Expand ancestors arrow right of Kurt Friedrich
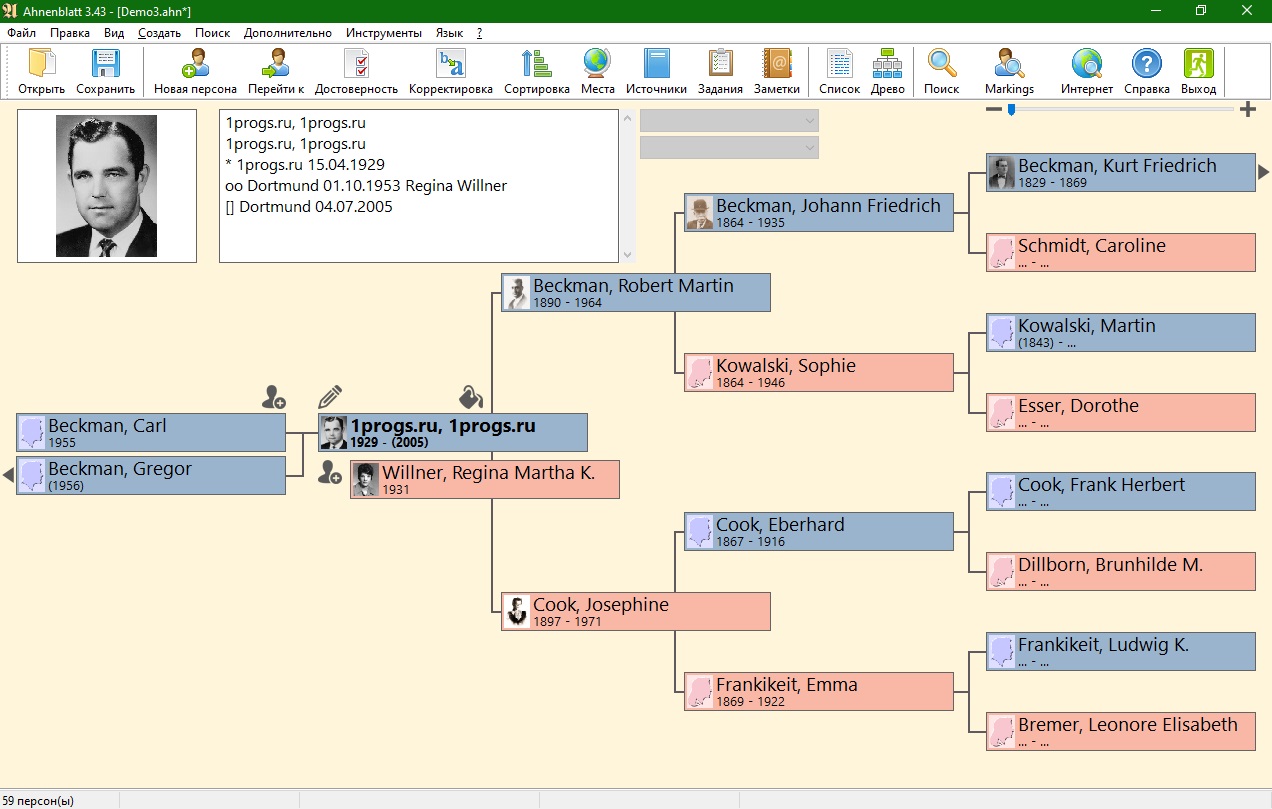Viewport: 1272px width, 809px height. 1263,172
